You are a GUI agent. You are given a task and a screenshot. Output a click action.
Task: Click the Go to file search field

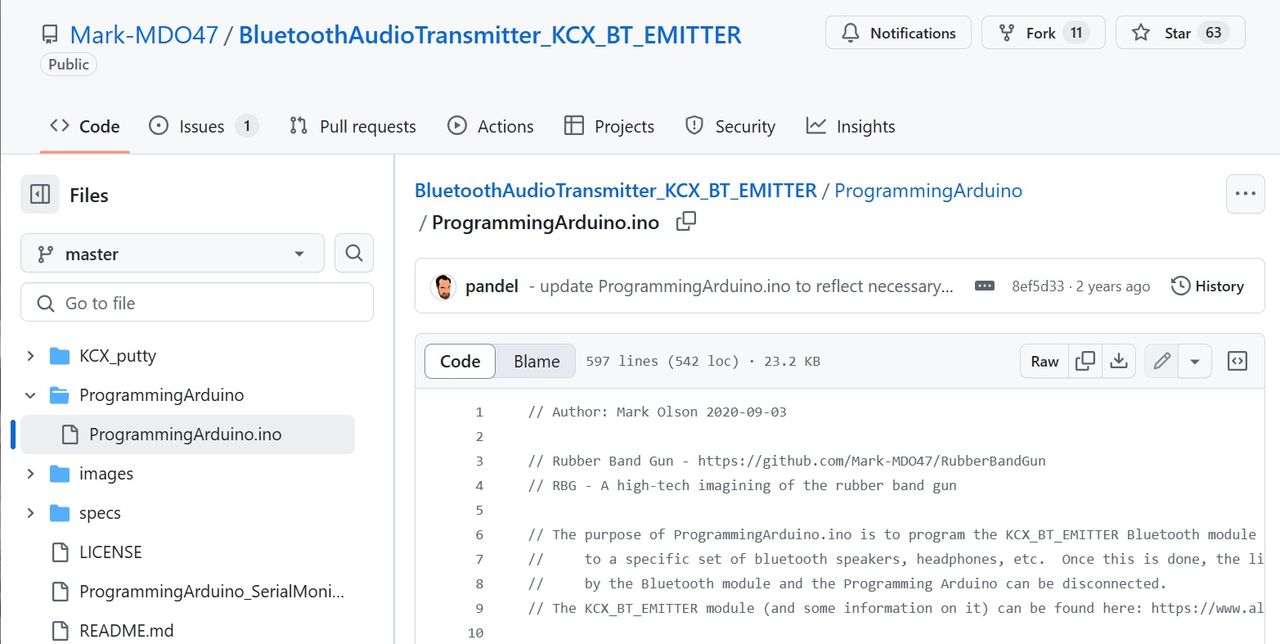point(197,303)
